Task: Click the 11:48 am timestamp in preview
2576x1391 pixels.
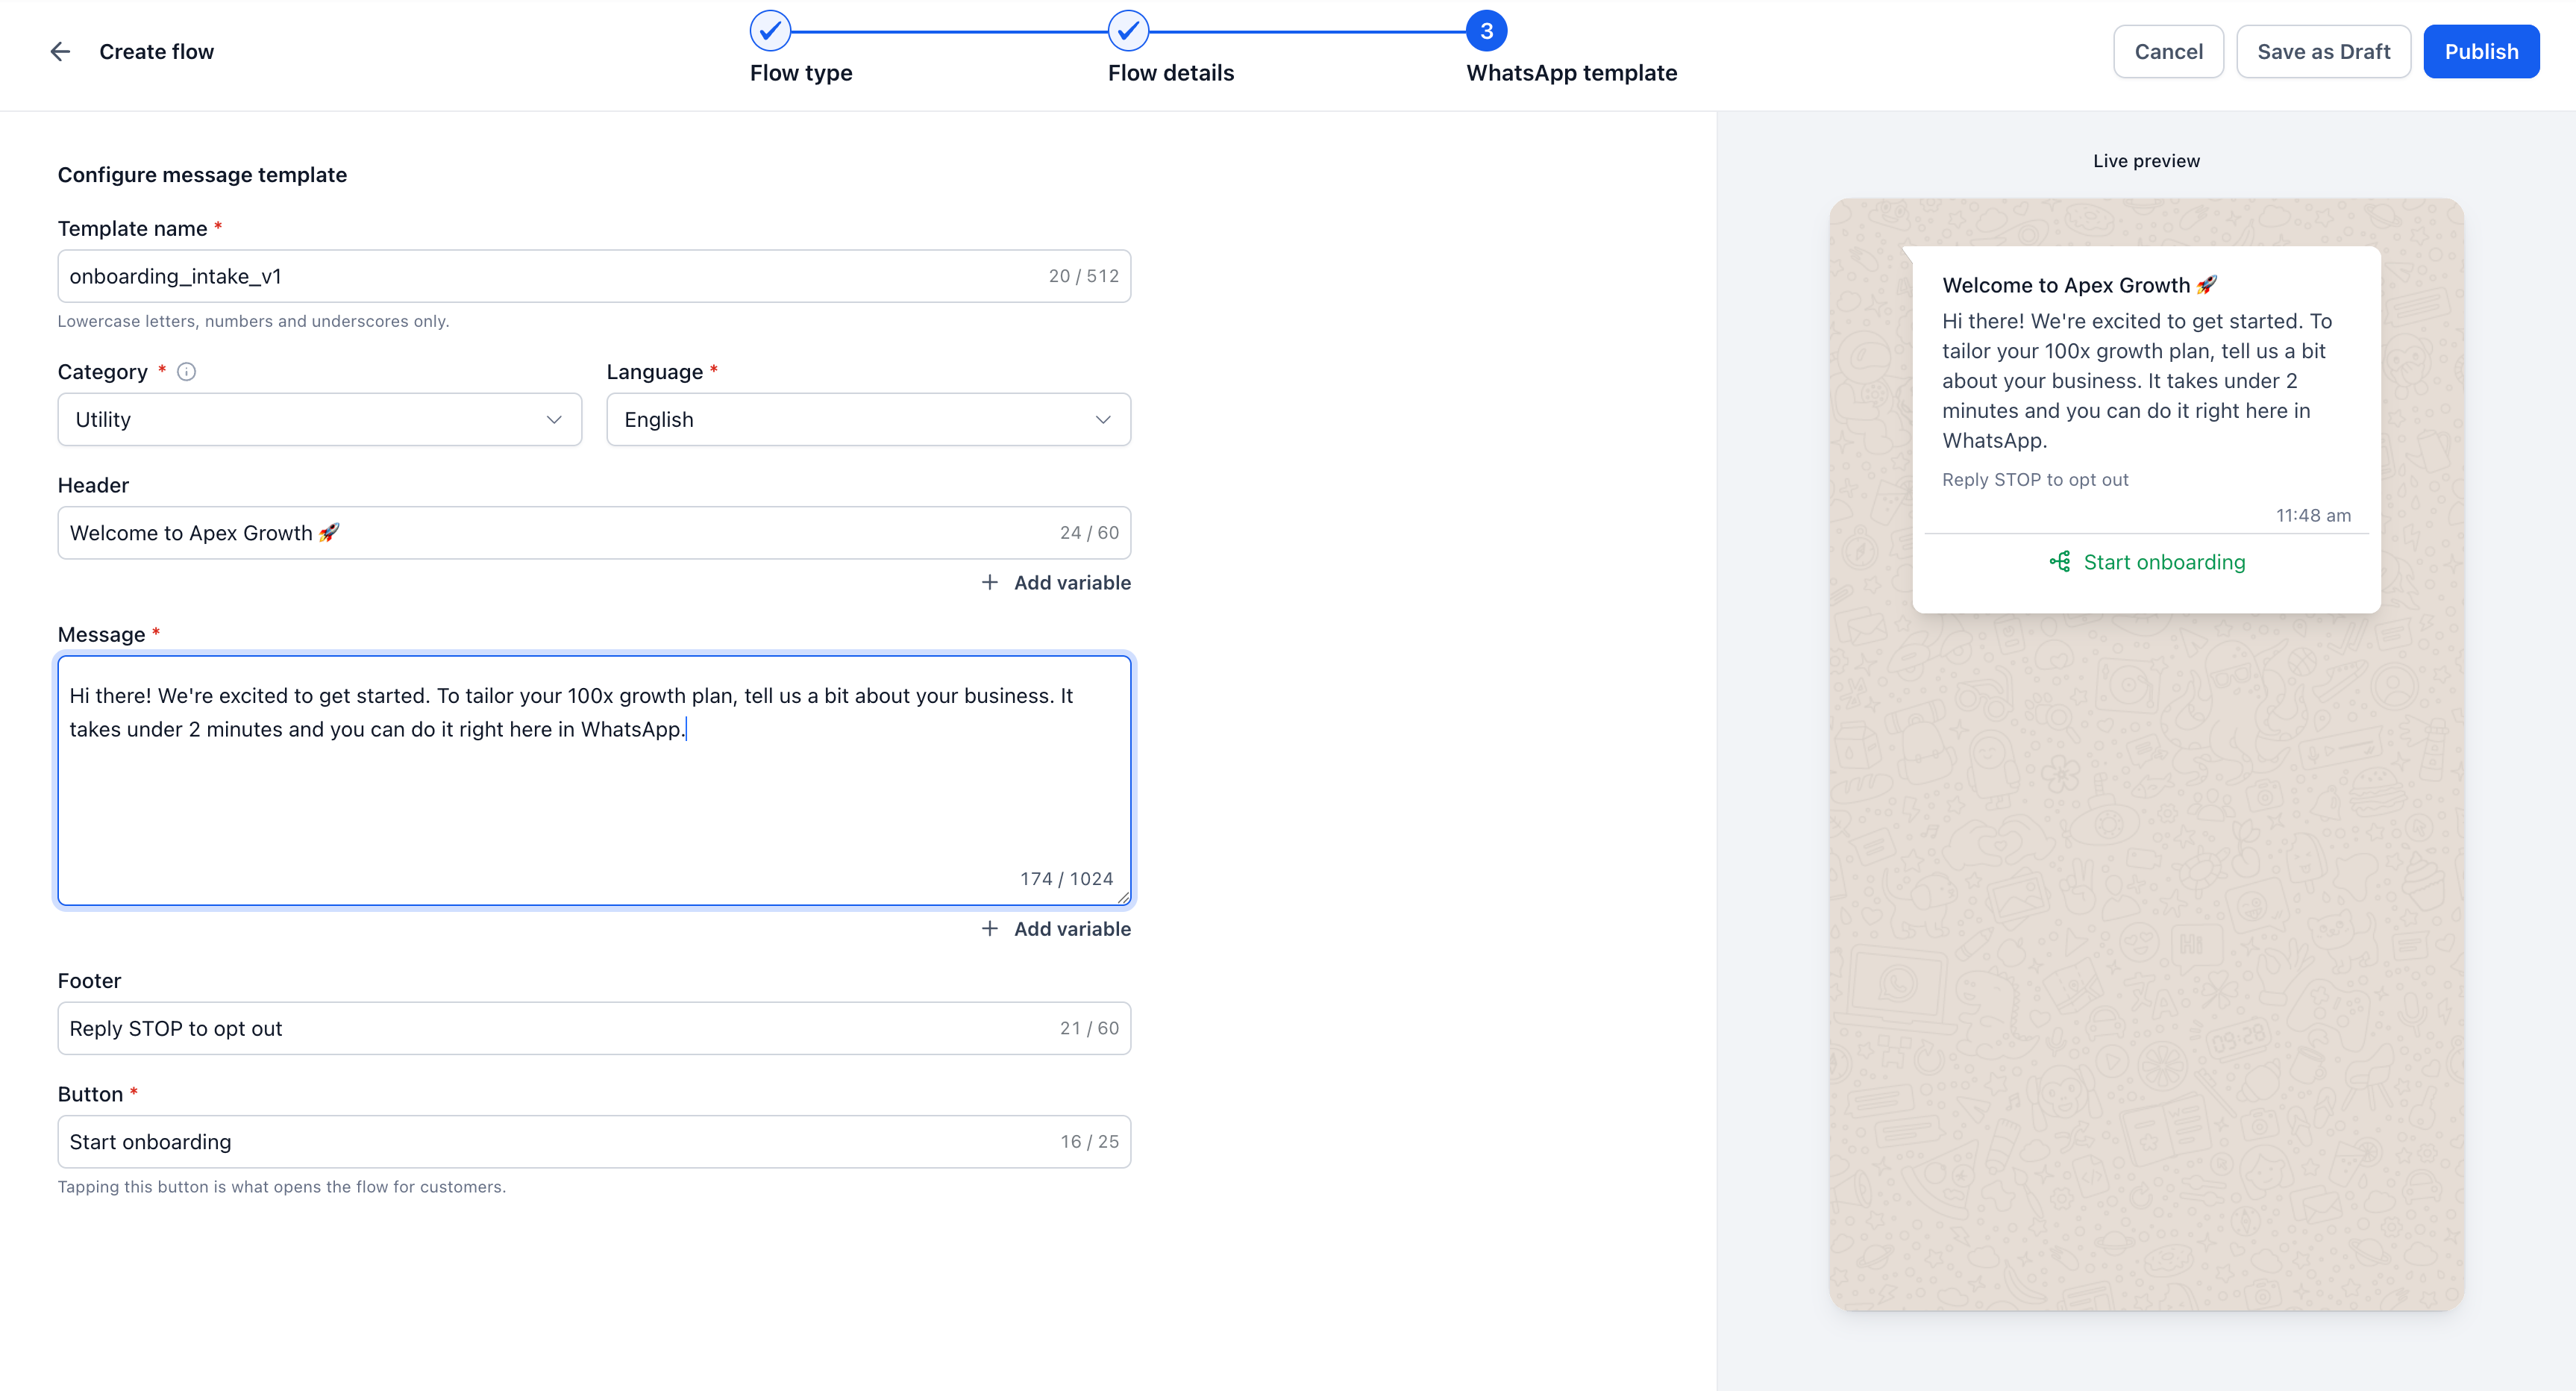Action: point(2313,516)
